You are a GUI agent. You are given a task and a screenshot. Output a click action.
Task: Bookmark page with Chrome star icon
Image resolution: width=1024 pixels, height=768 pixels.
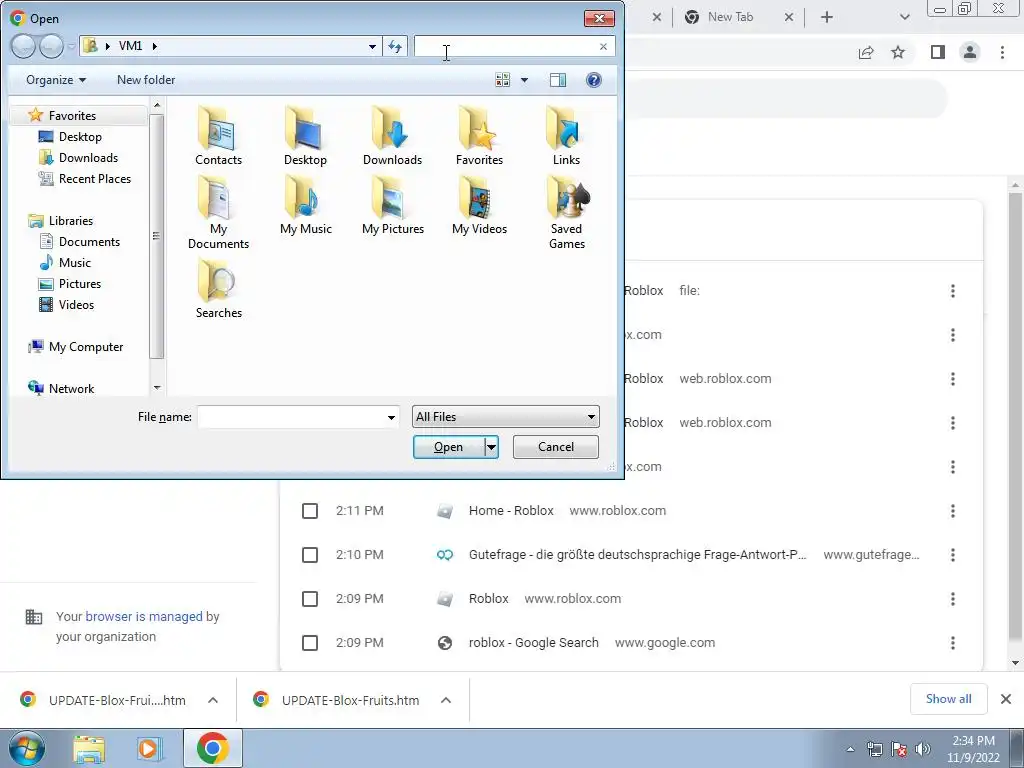[898, 52]
